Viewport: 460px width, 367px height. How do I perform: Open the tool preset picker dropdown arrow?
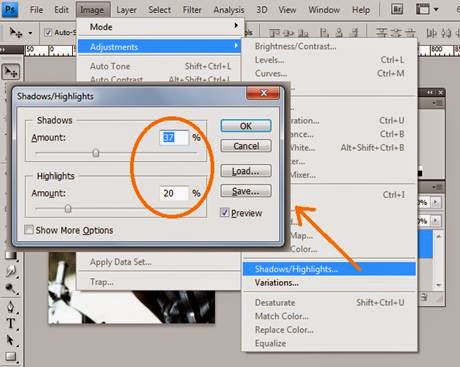coord(30,33)
